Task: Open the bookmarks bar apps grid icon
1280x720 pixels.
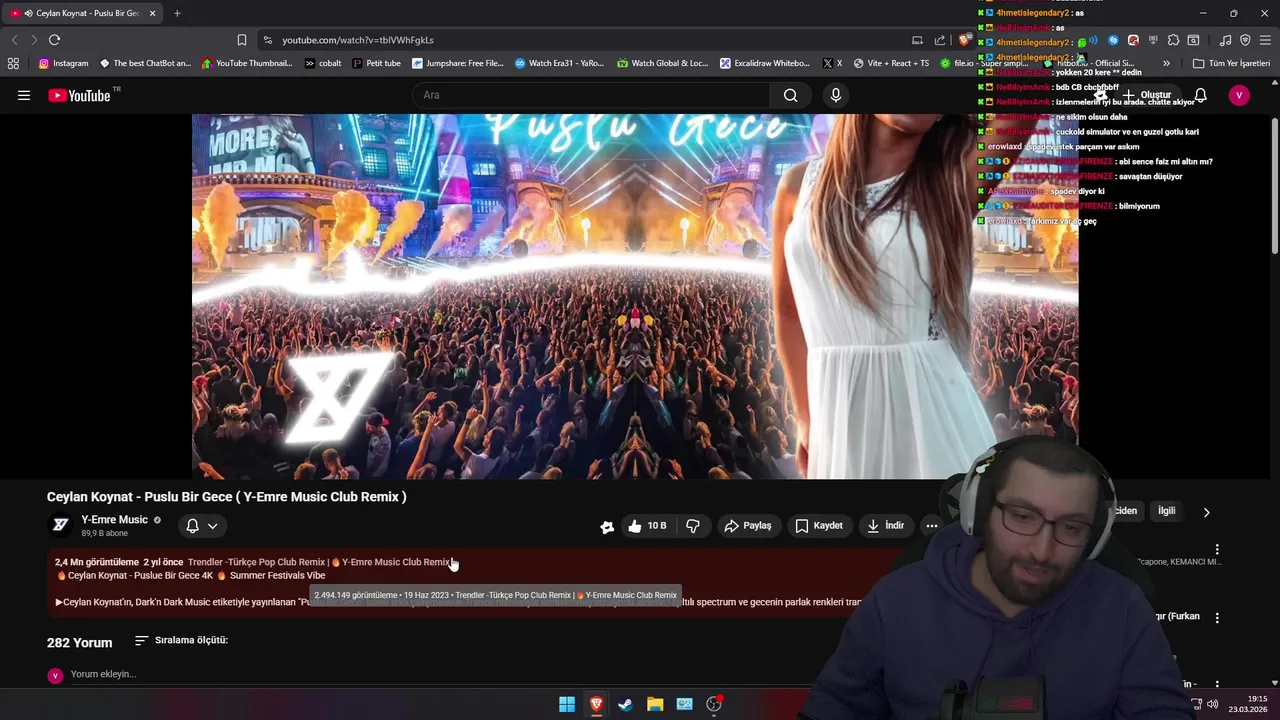Action: pos(13,63)
